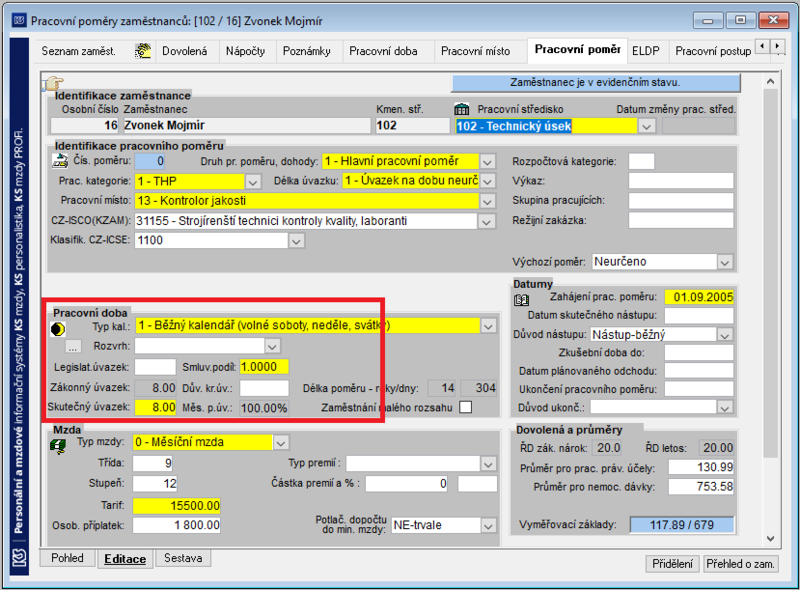Click the building icon beside Pracovní středisko
Screen dimensions: 800x590
click(462, 109)
